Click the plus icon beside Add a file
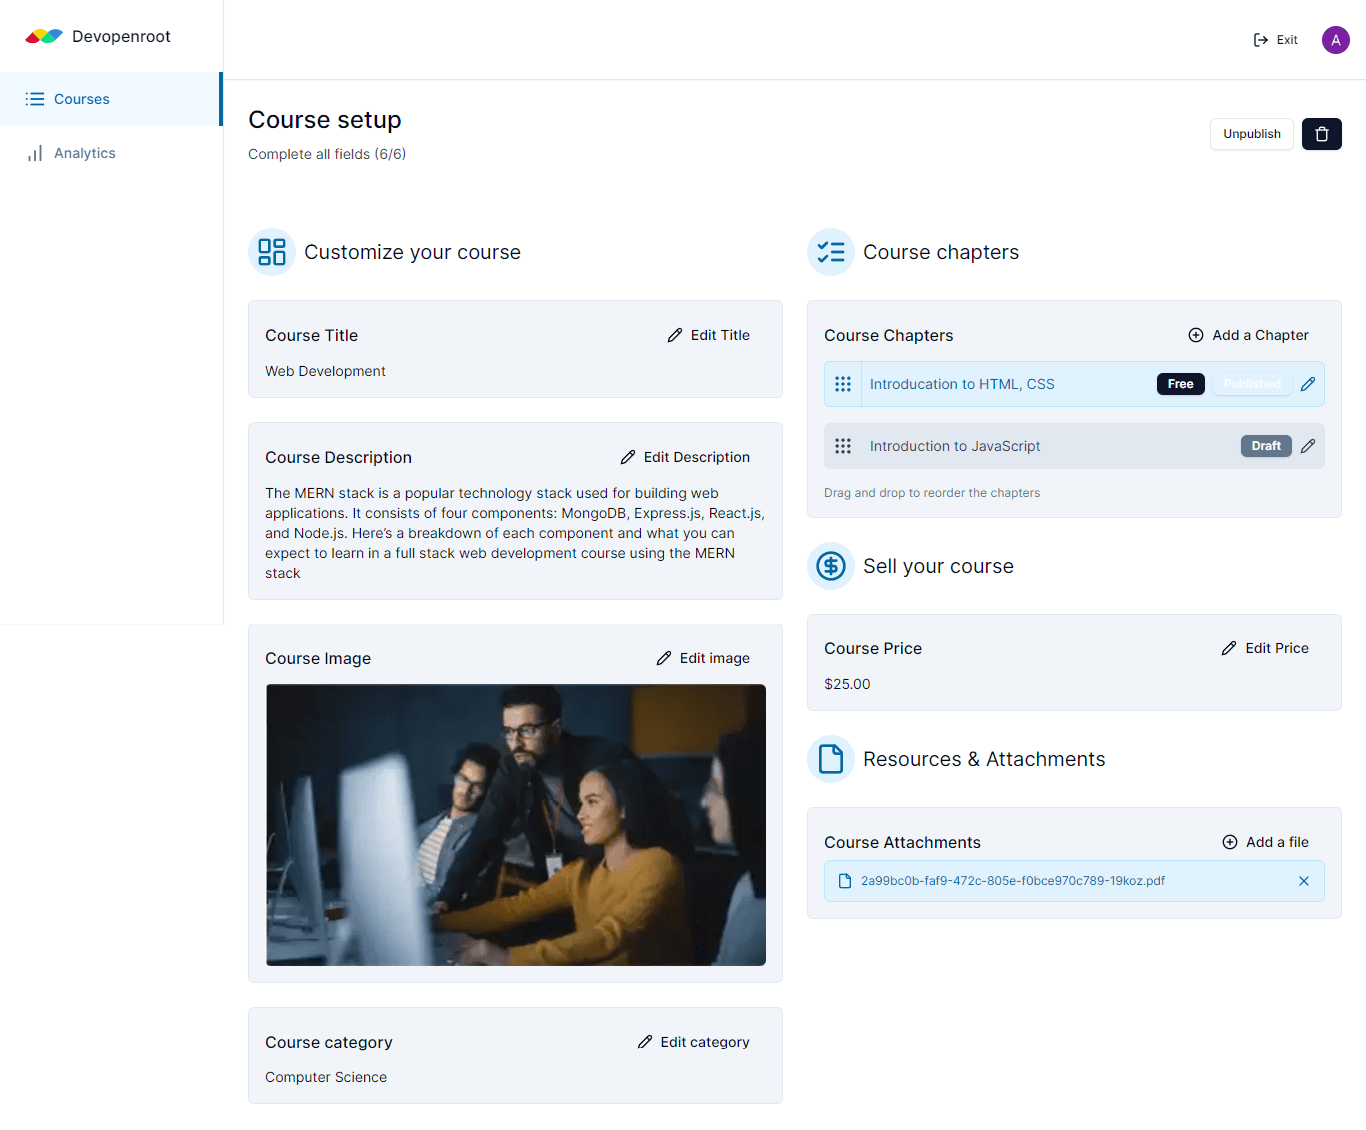The height and width of the screenshot is (1130, 1366). point(1230,842)
